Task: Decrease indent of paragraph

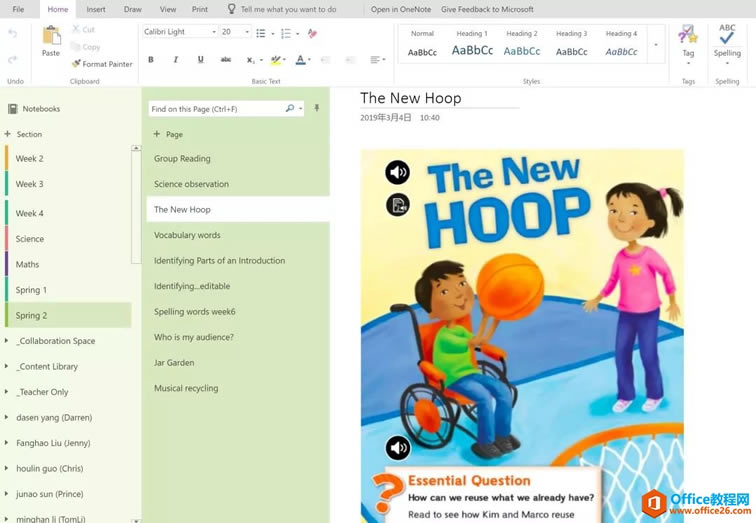Action: click(326, 60)
